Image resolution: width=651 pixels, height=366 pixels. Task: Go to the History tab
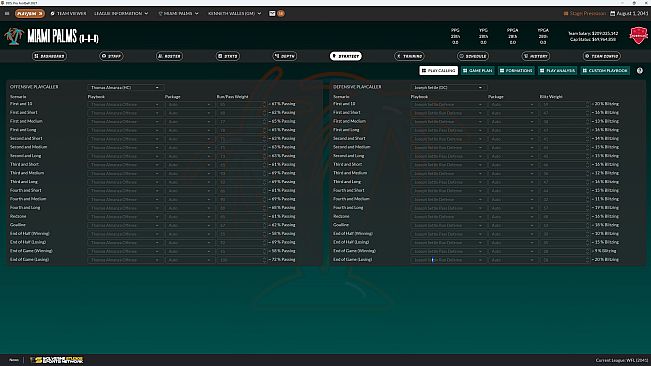tap(536, 56)
